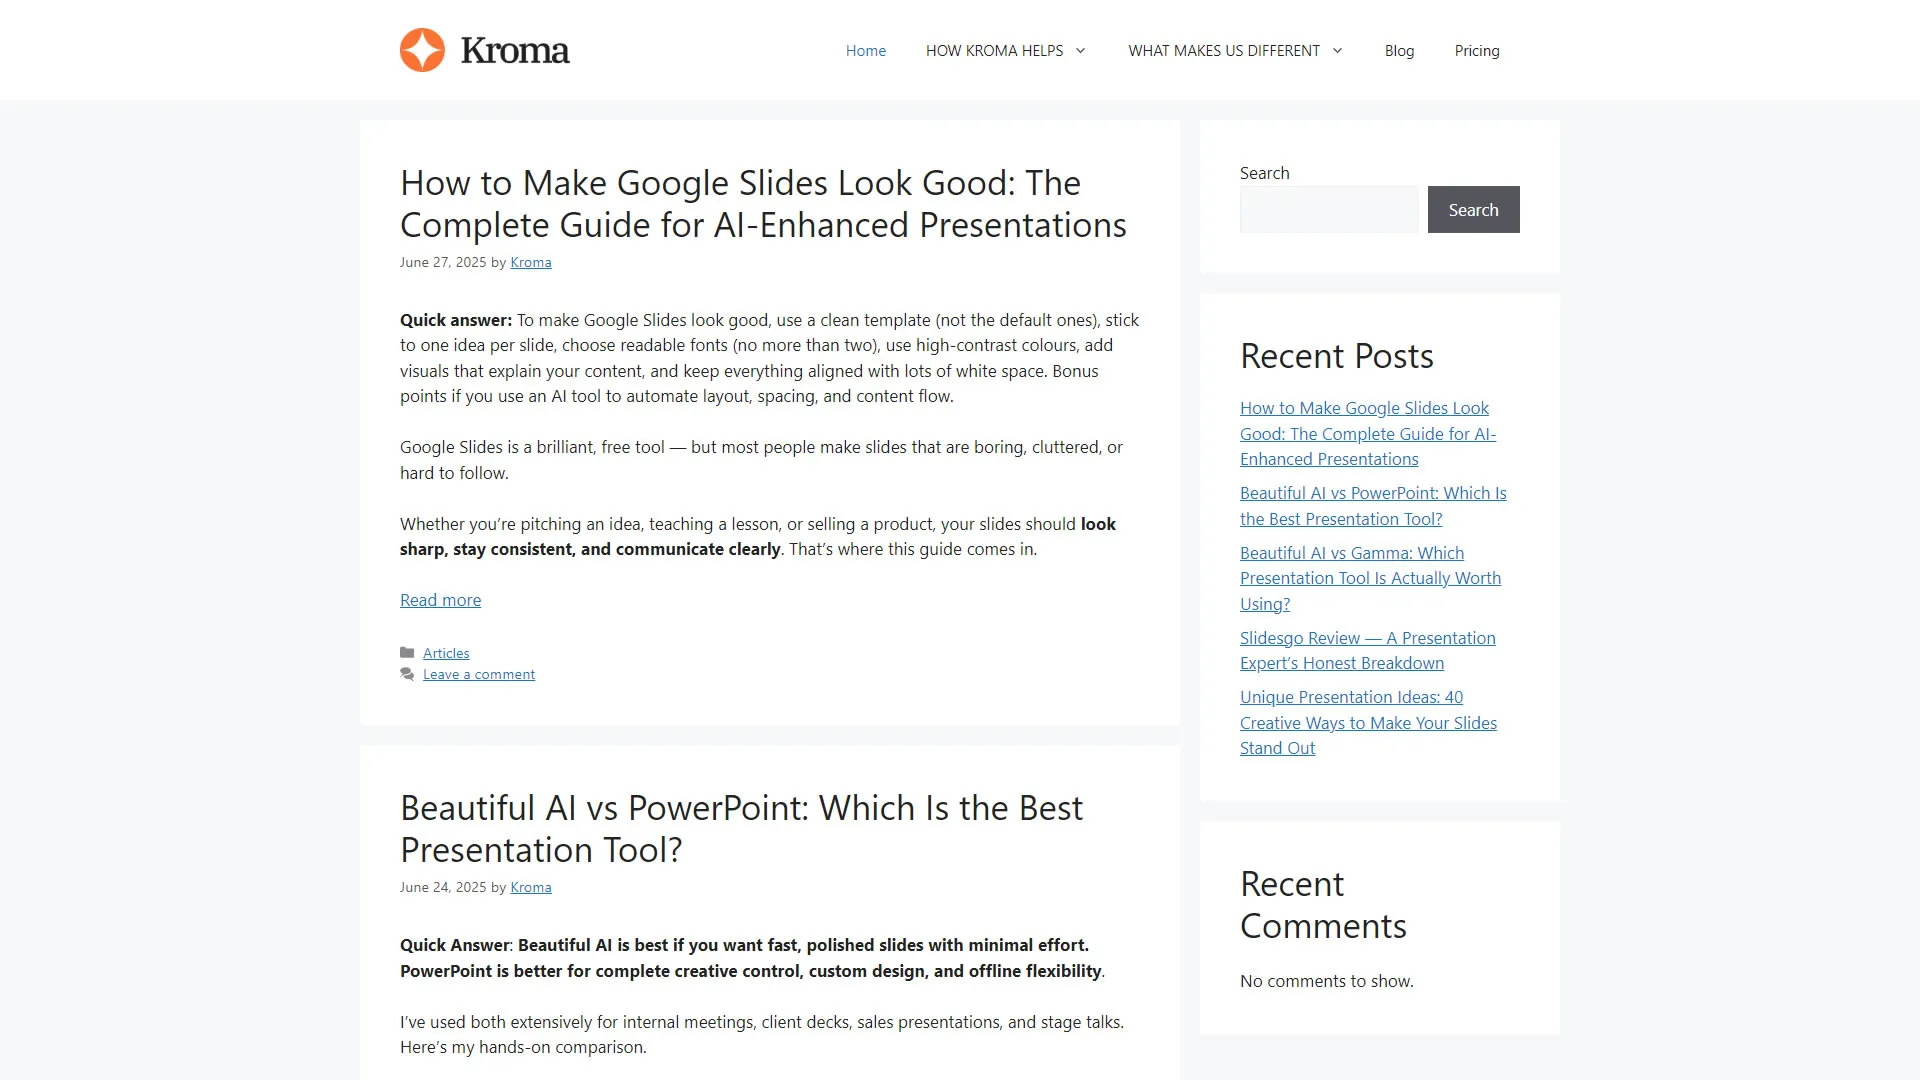Click the text No comments to show.
Screen dimensions: 1920x1080
[1326, 982]
